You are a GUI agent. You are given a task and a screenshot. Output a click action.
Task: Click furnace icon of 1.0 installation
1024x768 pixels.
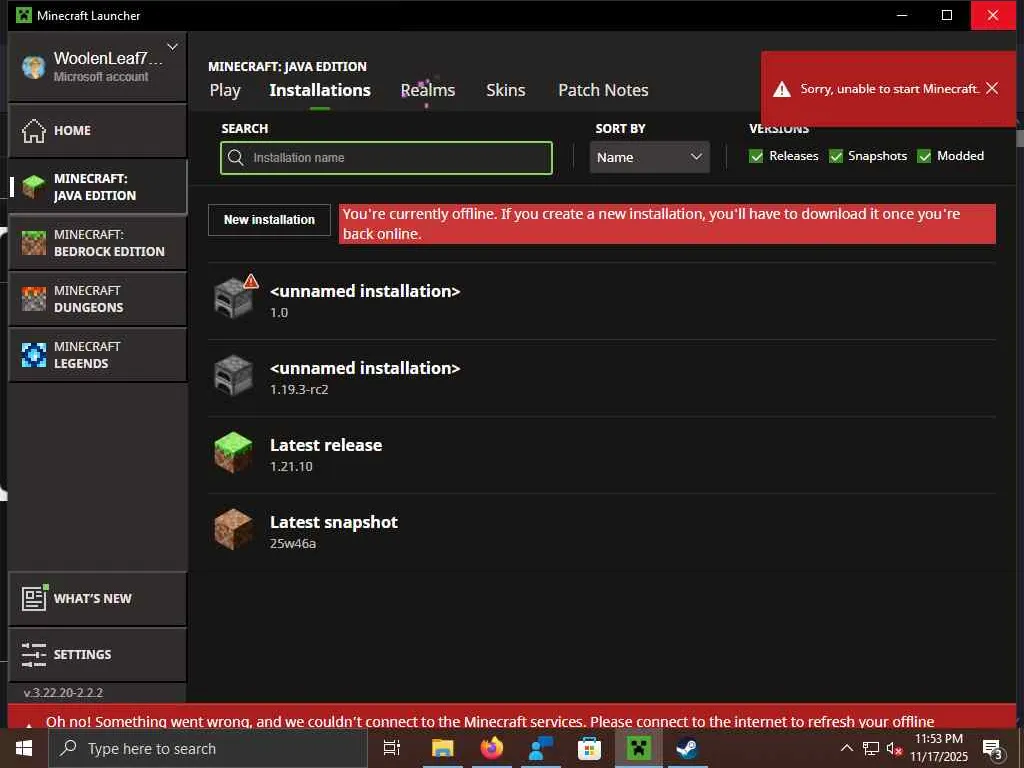coord(233,298)
